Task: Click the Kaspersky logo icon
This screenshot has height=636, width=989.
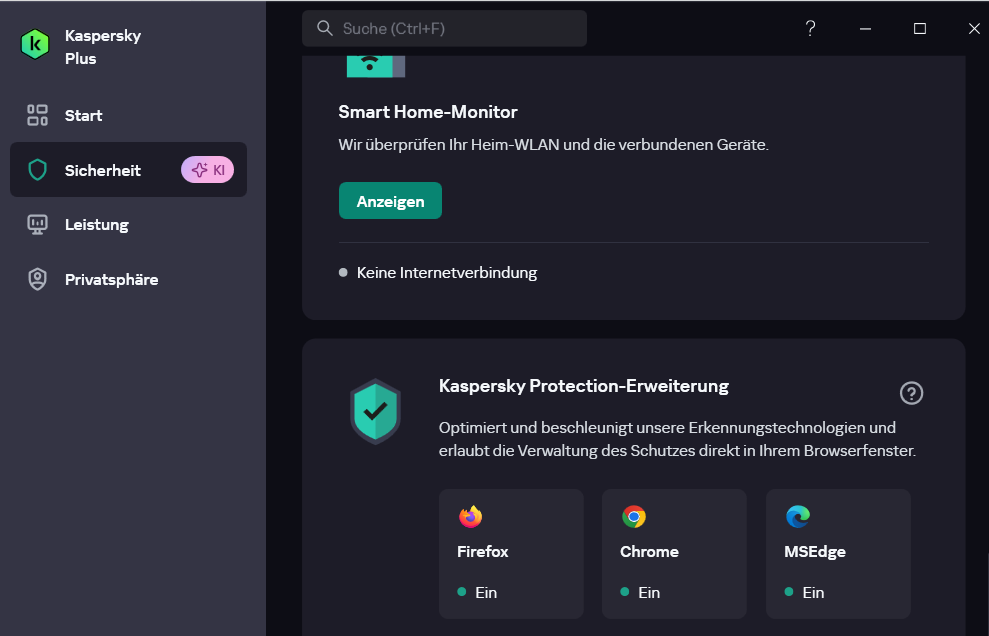Action: click(35, 44)
